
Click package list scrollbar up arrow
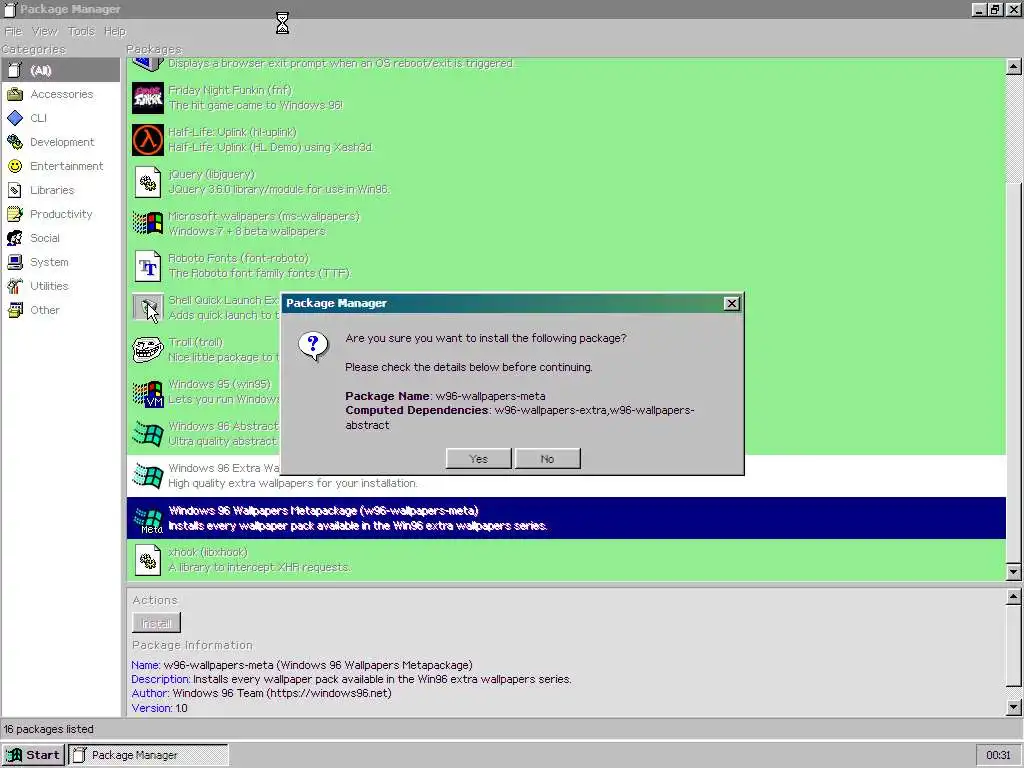[1014, 66]
